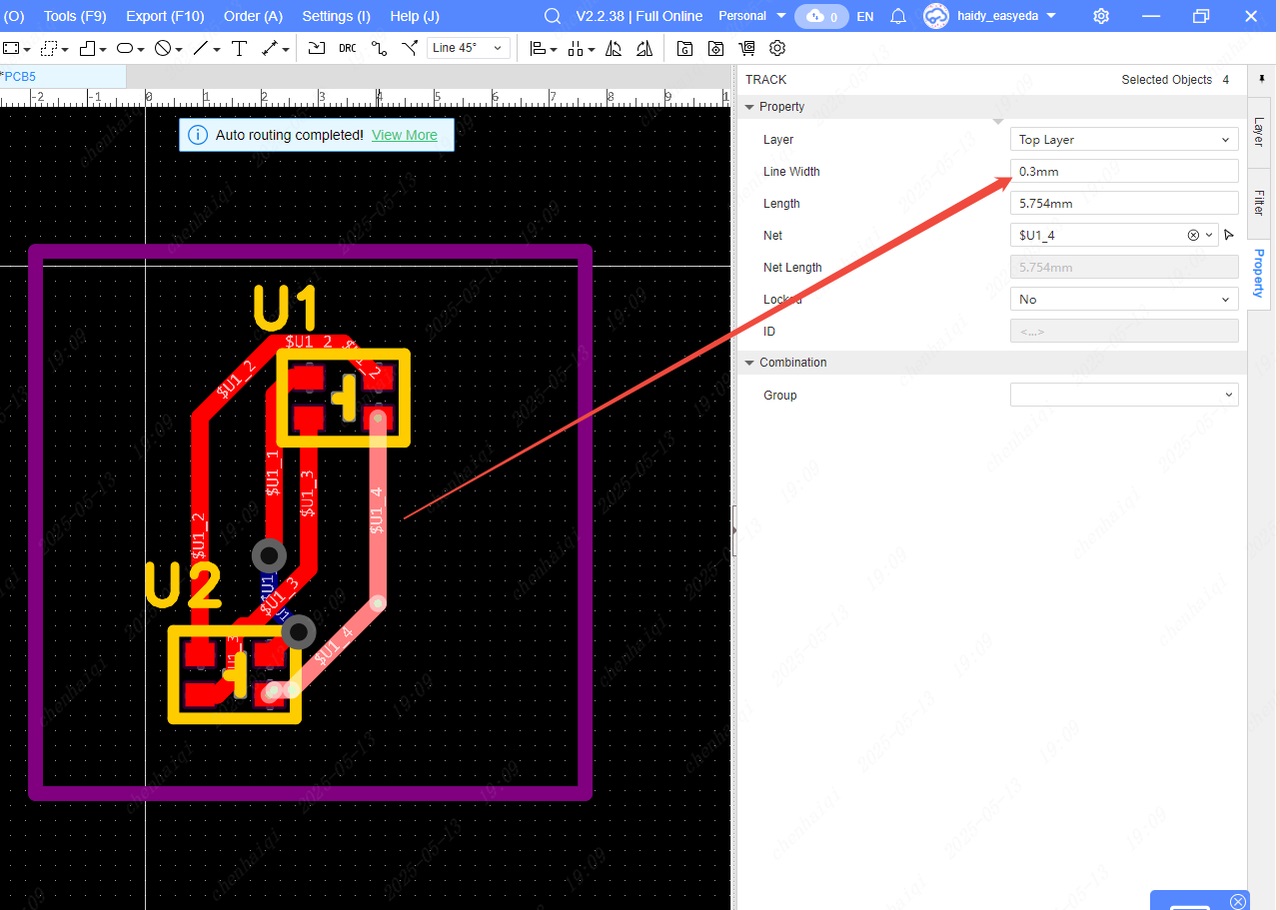Run the DRC check

tap(347, 48)
